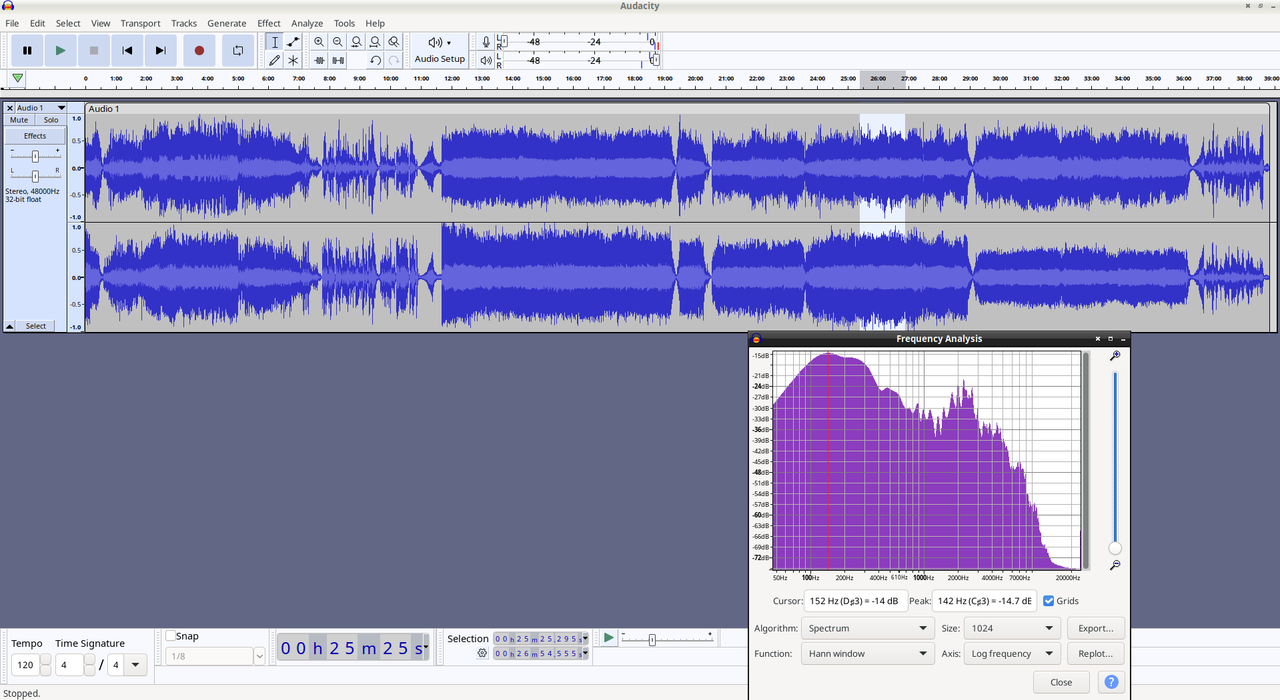Select the Draw pencil tool
The height and width of the screenshot is (700, 1280).
pos(274,60)
